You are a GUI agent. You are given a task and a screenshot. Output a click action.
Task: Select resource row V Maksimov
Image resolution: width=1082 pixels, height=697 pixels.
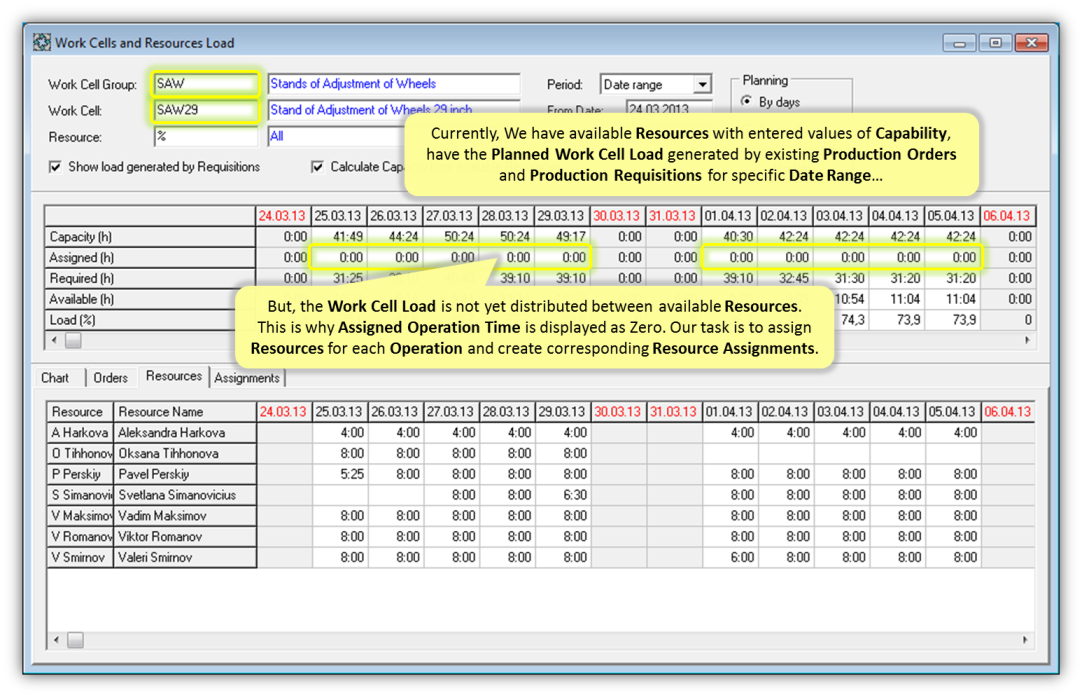(x=80, y=516)
